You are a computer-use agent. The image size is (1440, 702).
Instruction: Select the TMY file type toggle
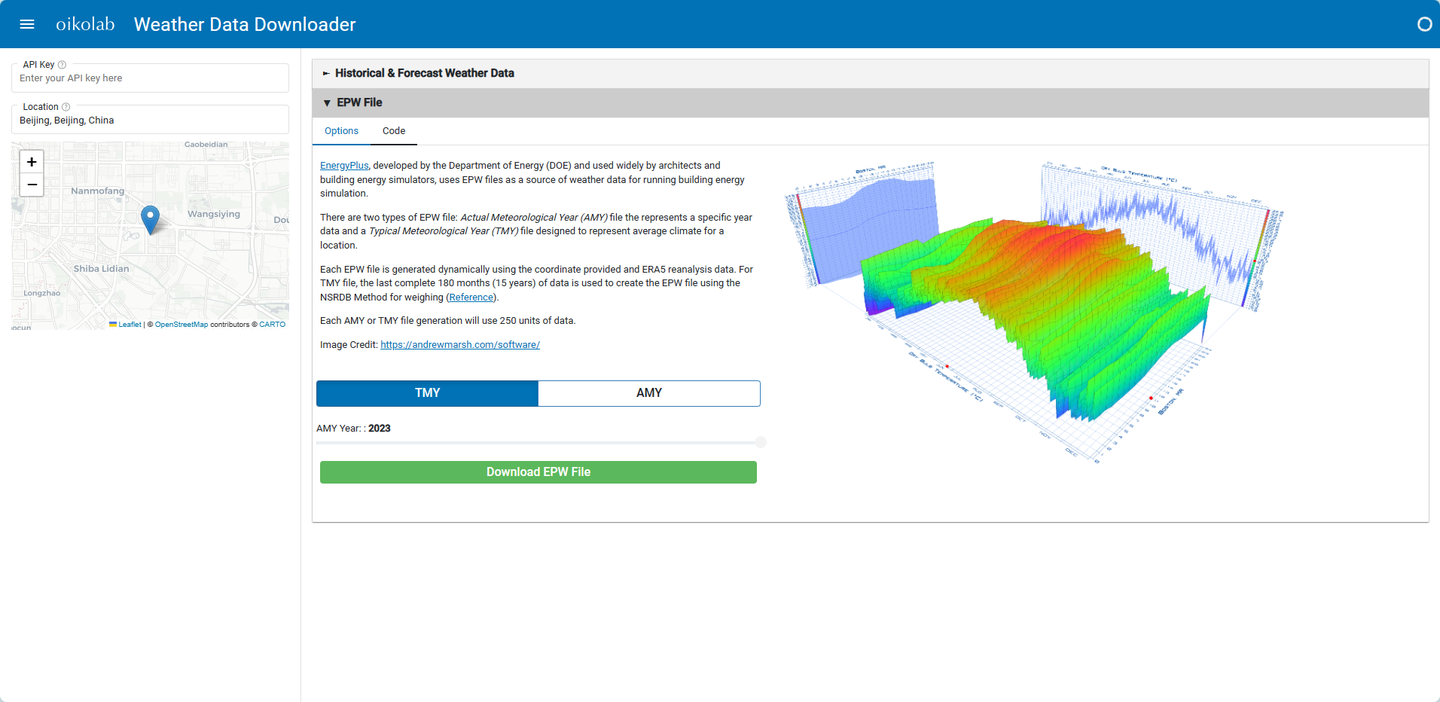(x=428, y=393)
